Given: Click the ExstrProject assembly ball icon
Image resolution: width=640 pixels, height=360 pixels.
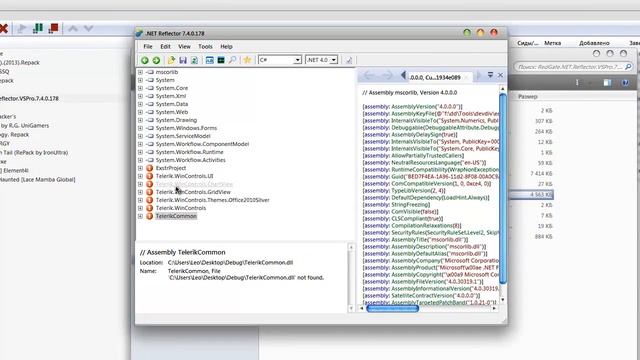Looking at the screenshot, I should click(149, 168).
